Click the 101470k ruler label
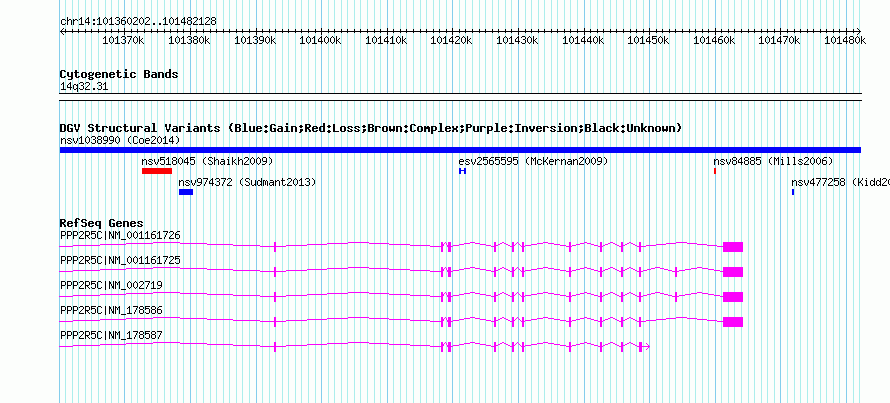This screenshot has height=403, width=890. click(x=780, y=40)
